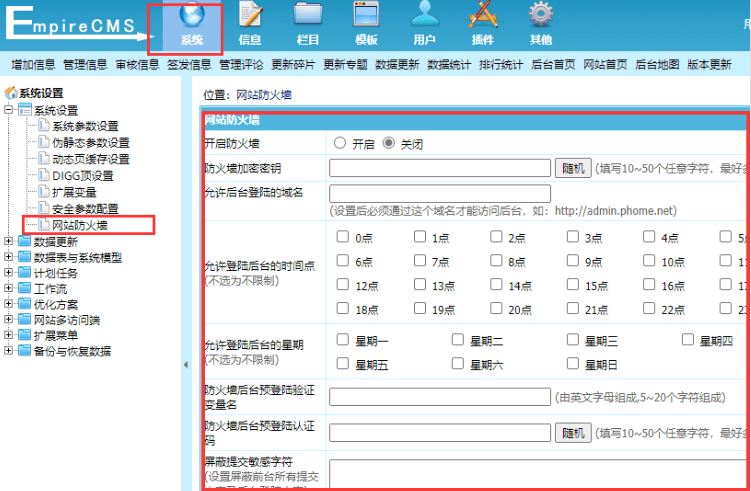
Task: Open the 系统 globe icon in top navigation
Action: (192, 14)
